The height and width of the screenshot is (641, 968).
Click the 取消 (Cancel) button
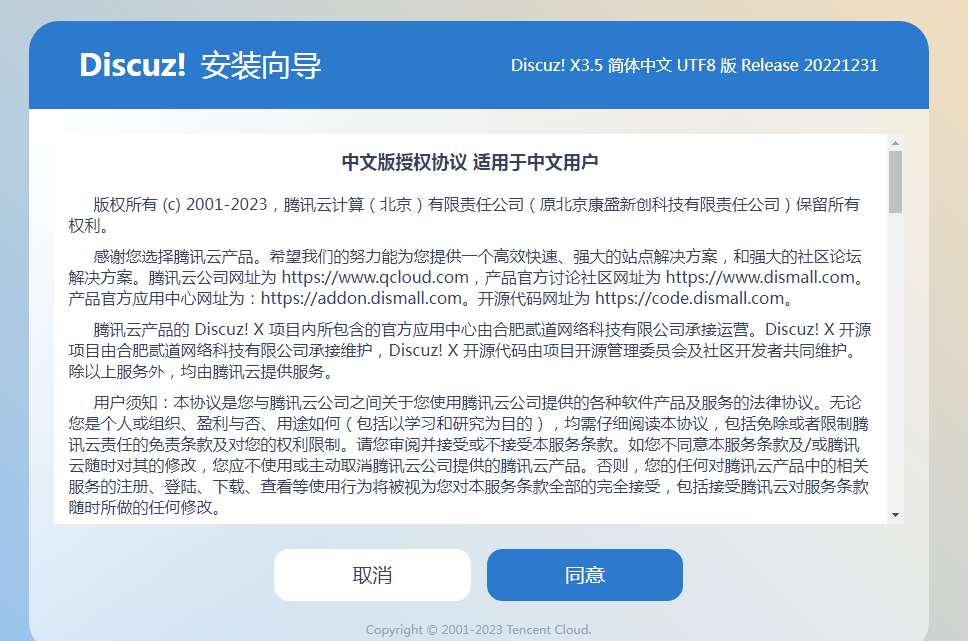[x=372, y=575]
